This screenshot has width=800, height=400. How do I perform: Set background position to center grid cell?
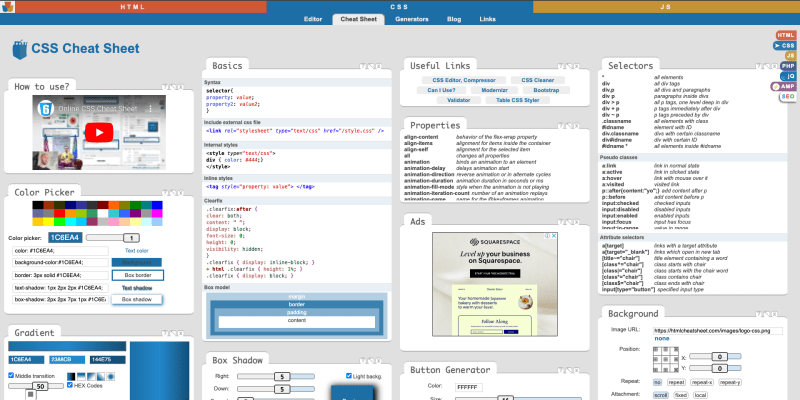[x=666, y=360]
